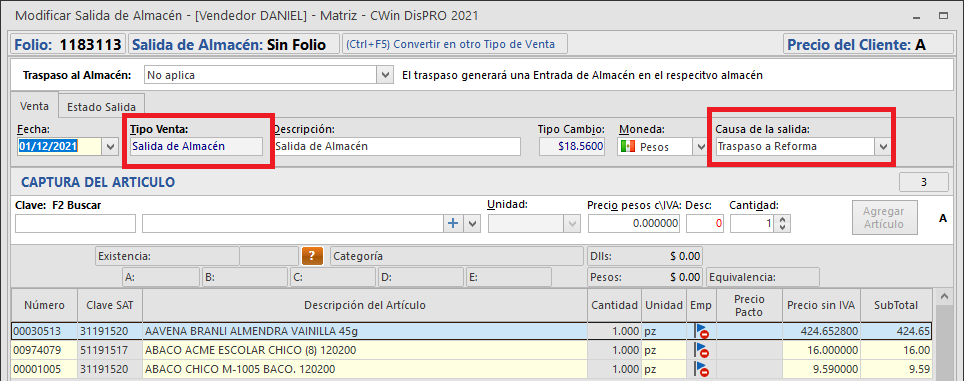Click the Desc discount field
The height and width of the screenshot is (381, 964).
(x=705, y=224)
